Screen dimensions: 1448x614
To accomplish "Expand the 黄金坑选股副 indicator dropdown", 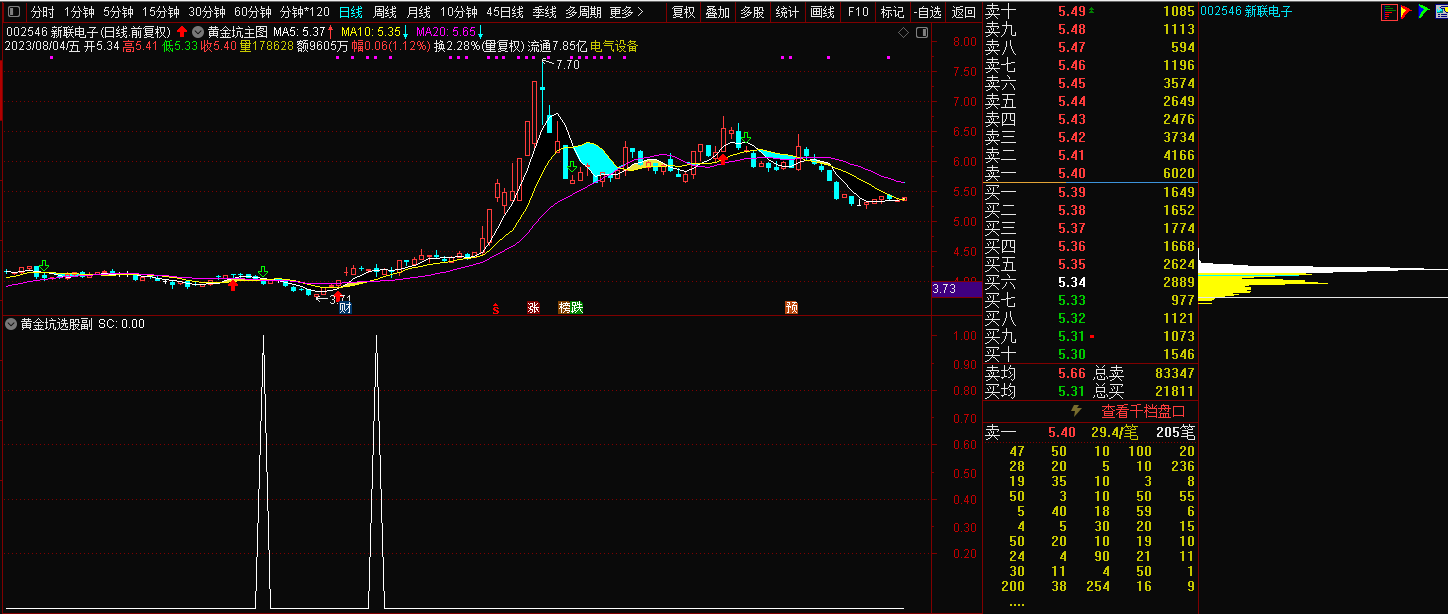I will coord(11,324).
